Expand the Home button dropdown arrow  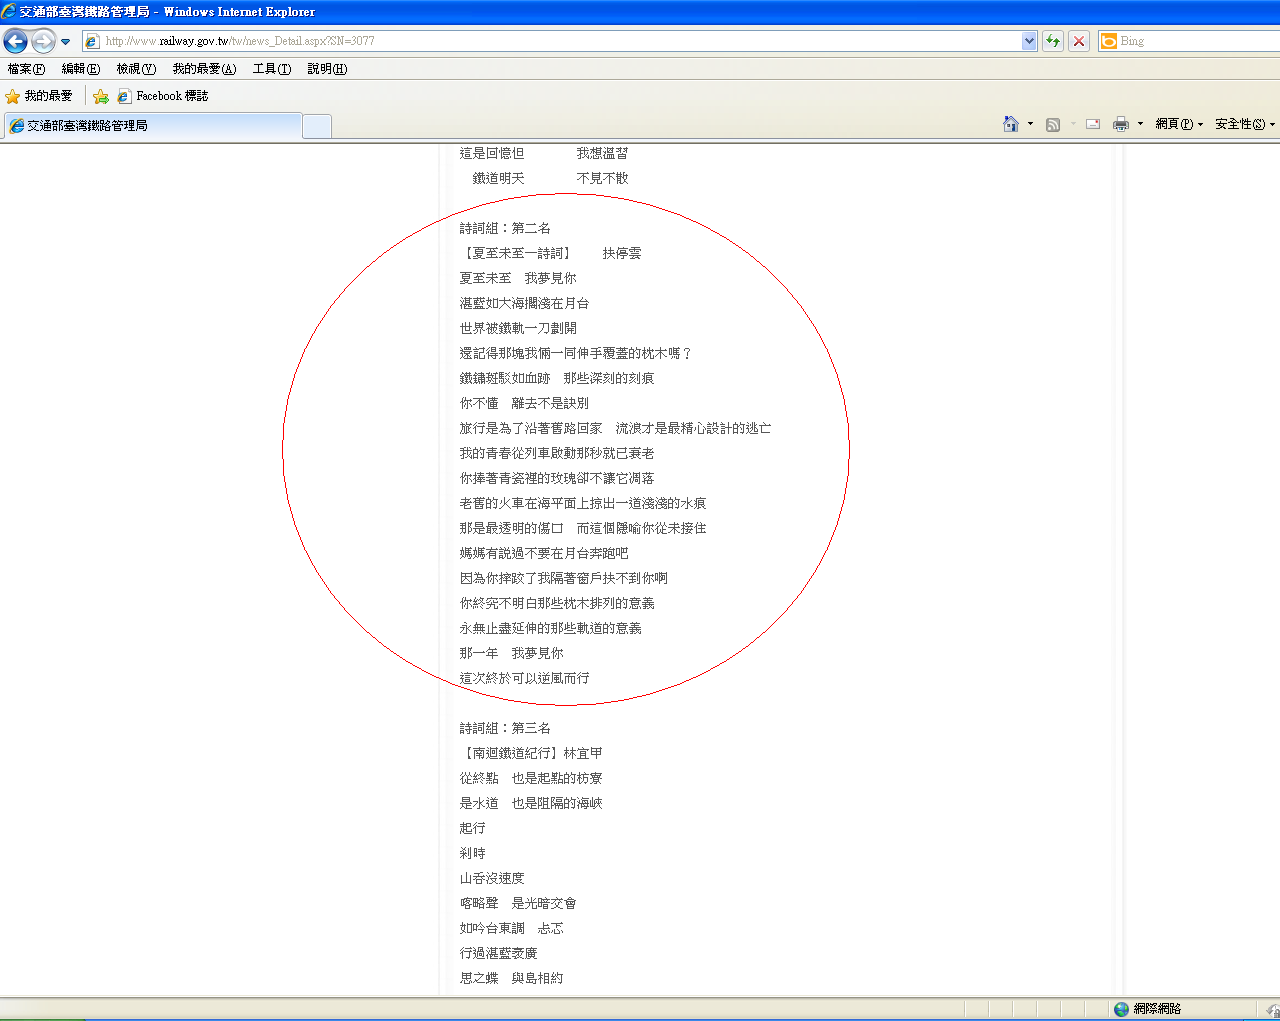1030,124
